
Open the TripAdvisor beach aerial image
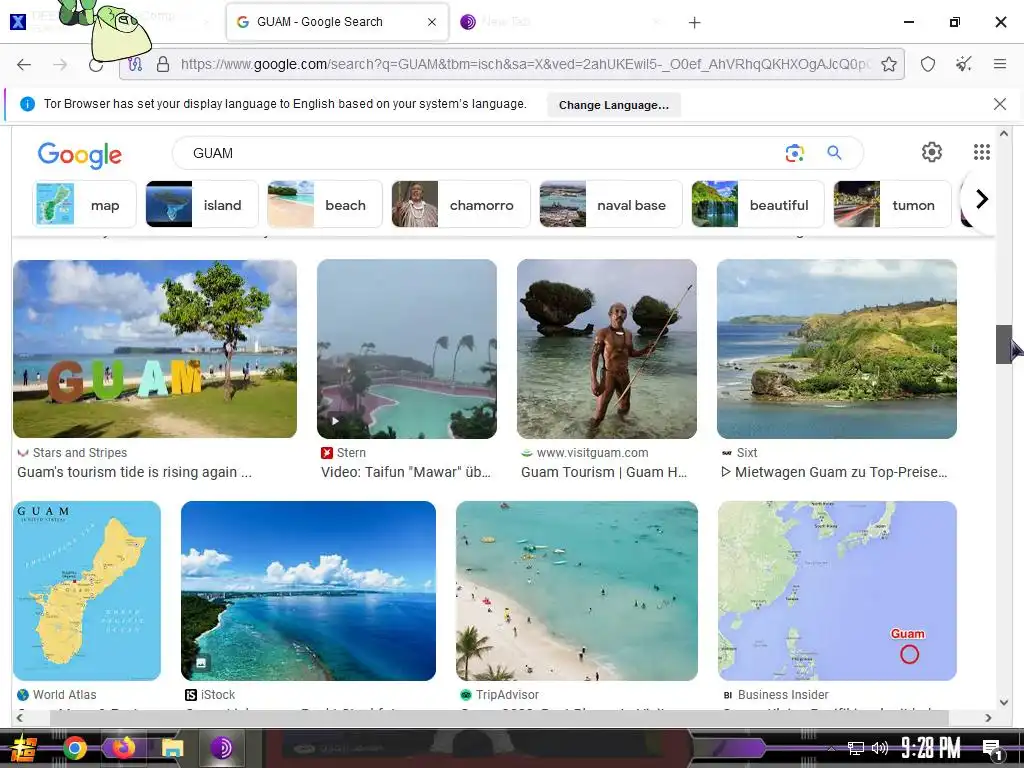[577, 591]
